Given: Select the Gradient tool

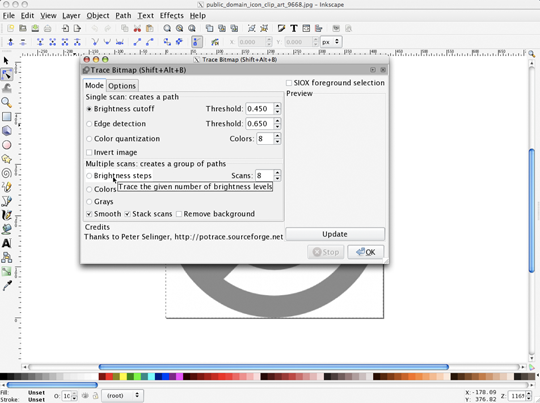Looking at the screenshot, I should 7,271.
